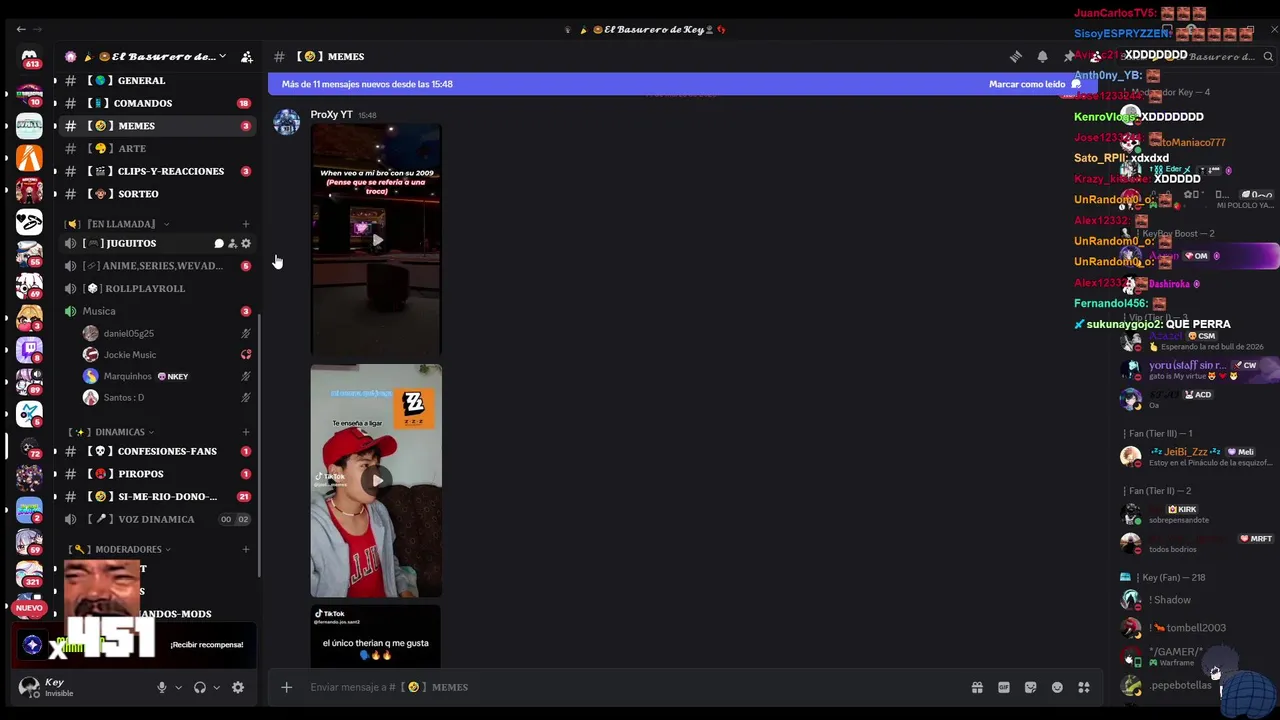Open ARTE text channel
The width and height of the screenshot is (1280, 720).
click(x=157, y=149)
